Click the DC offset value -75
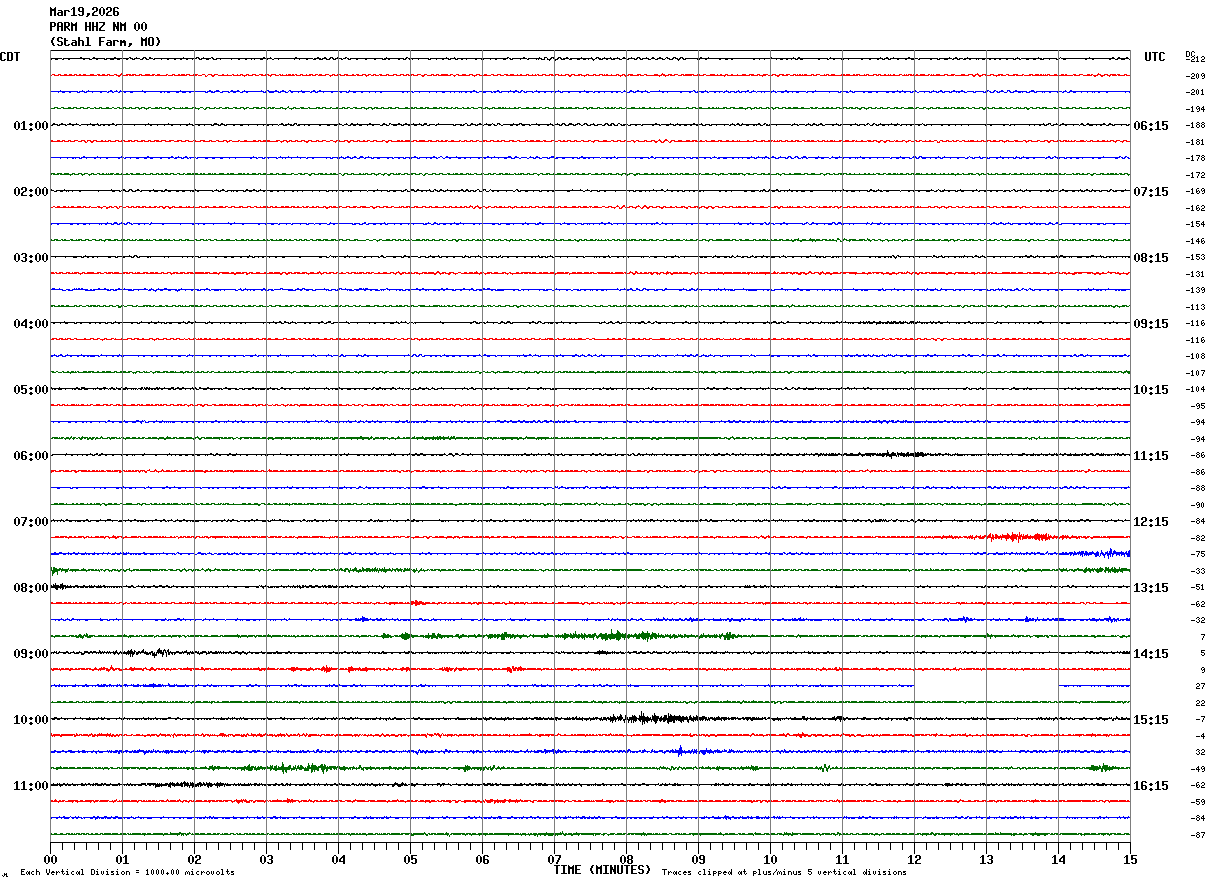Viewport: 1210px width, 886px height. pos(1197,555)
